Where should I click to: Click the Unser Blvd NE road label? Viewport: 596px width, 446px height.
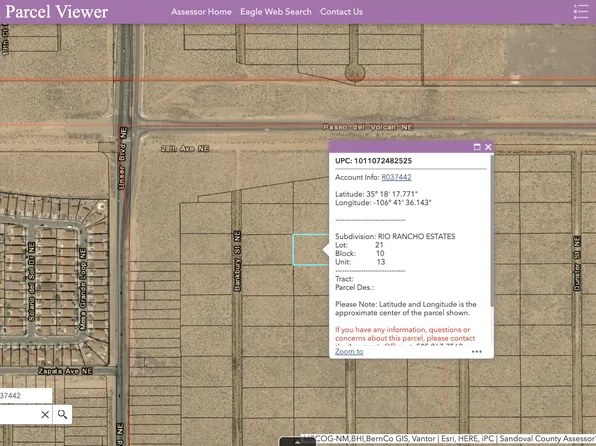point(122,158)
